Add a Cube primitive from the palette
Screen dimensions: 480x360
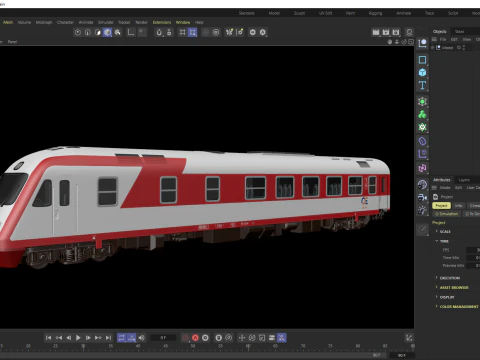pyautogui.click(x=422, y=72)
